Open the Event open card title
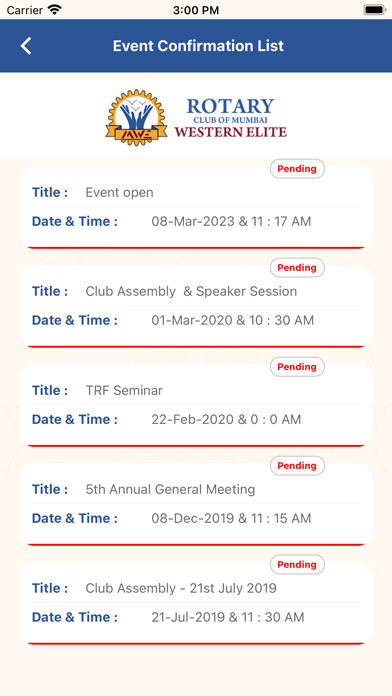The width and height of the screenshot is (392, 696). [119, 193]
